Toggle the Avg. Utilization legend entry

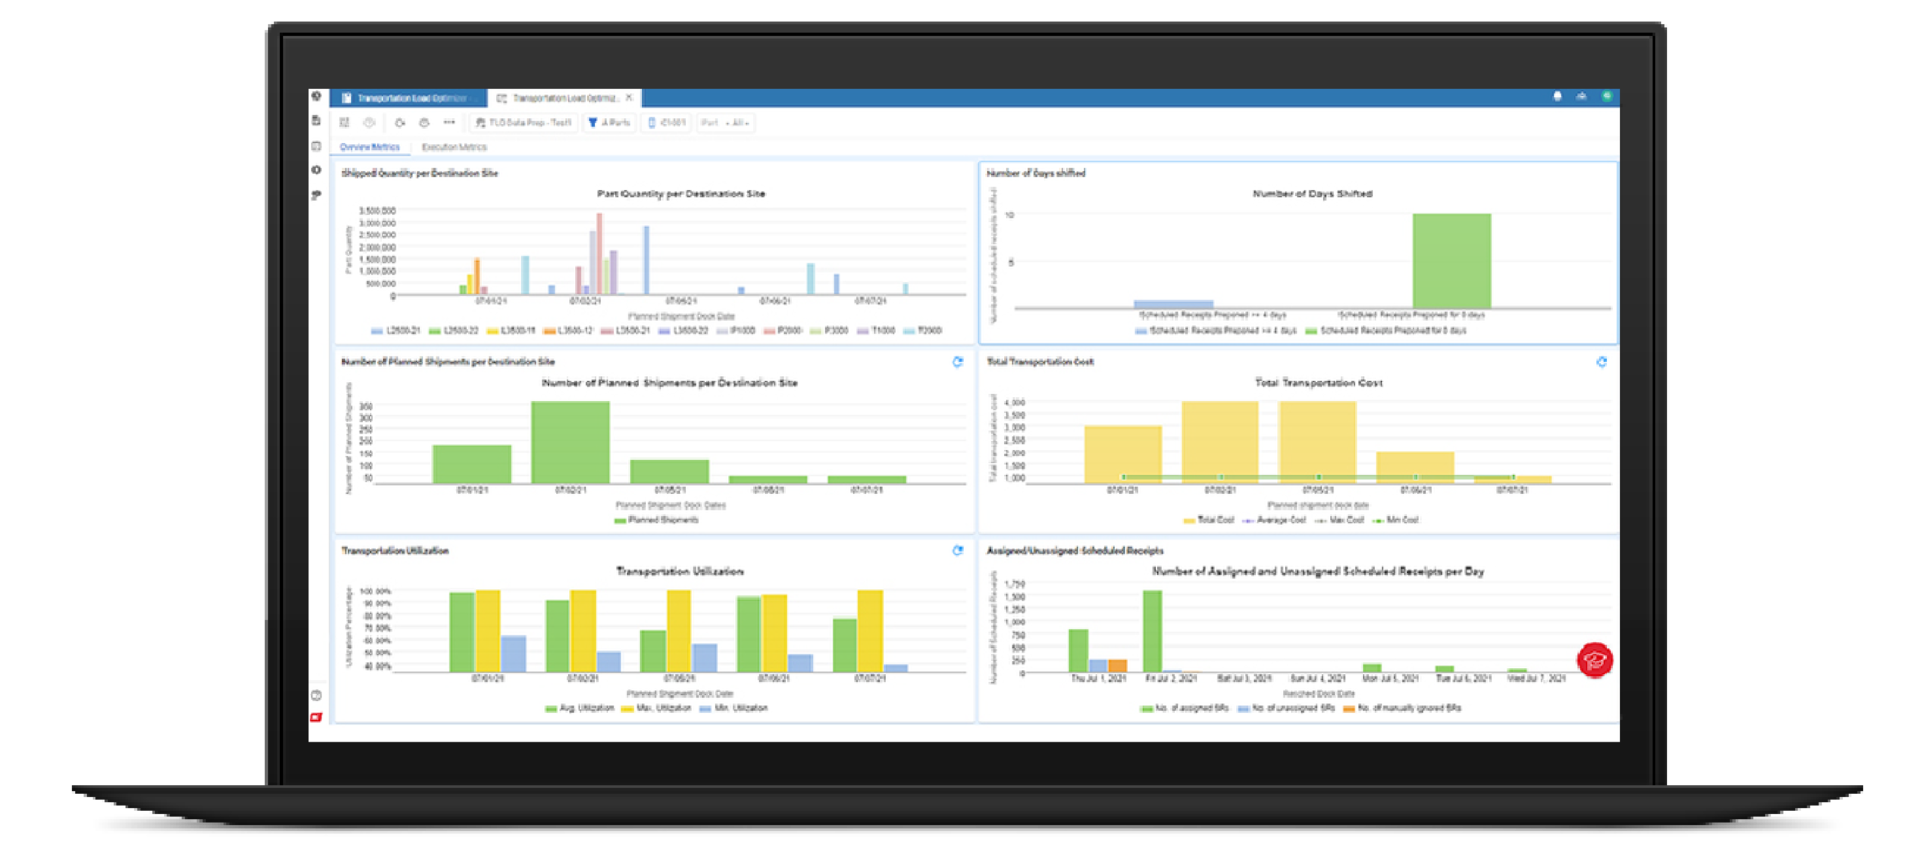pyautogui.click(x=580, y=708)
